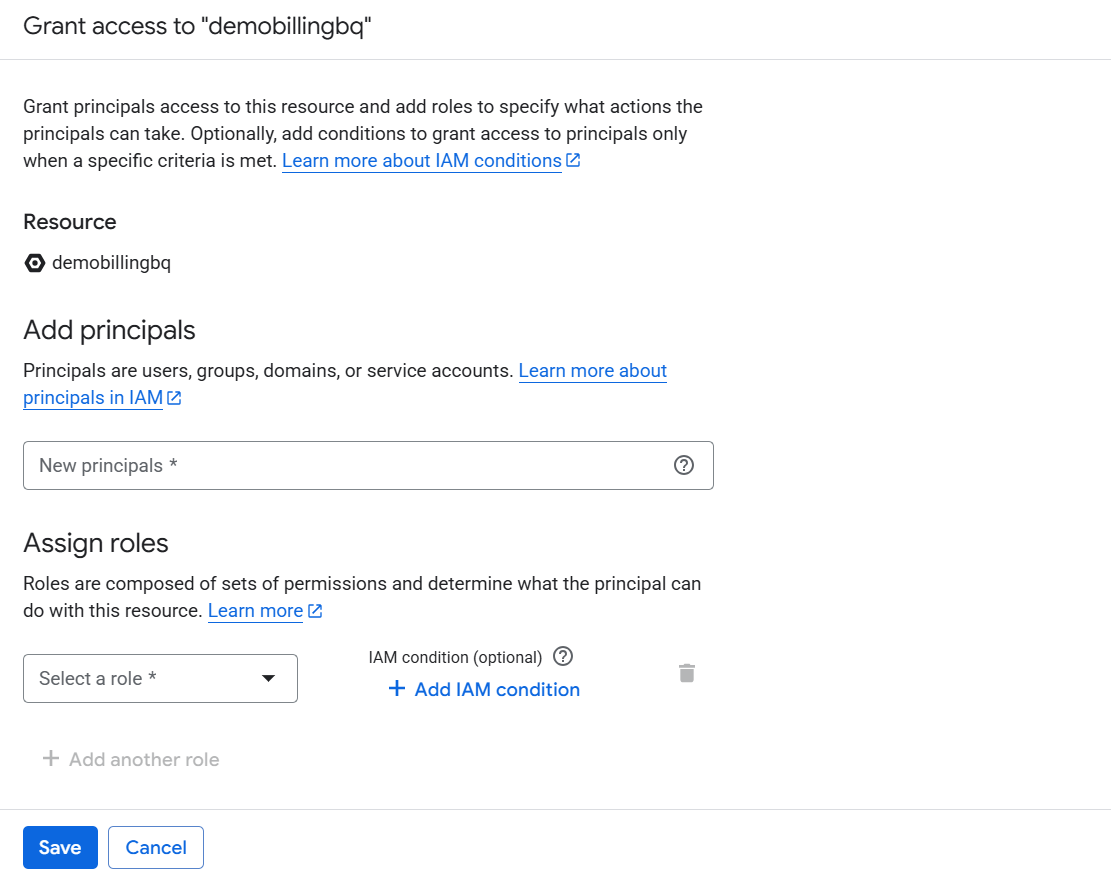Click external-link icon after IAM conditions link

[x=573, y=160]
